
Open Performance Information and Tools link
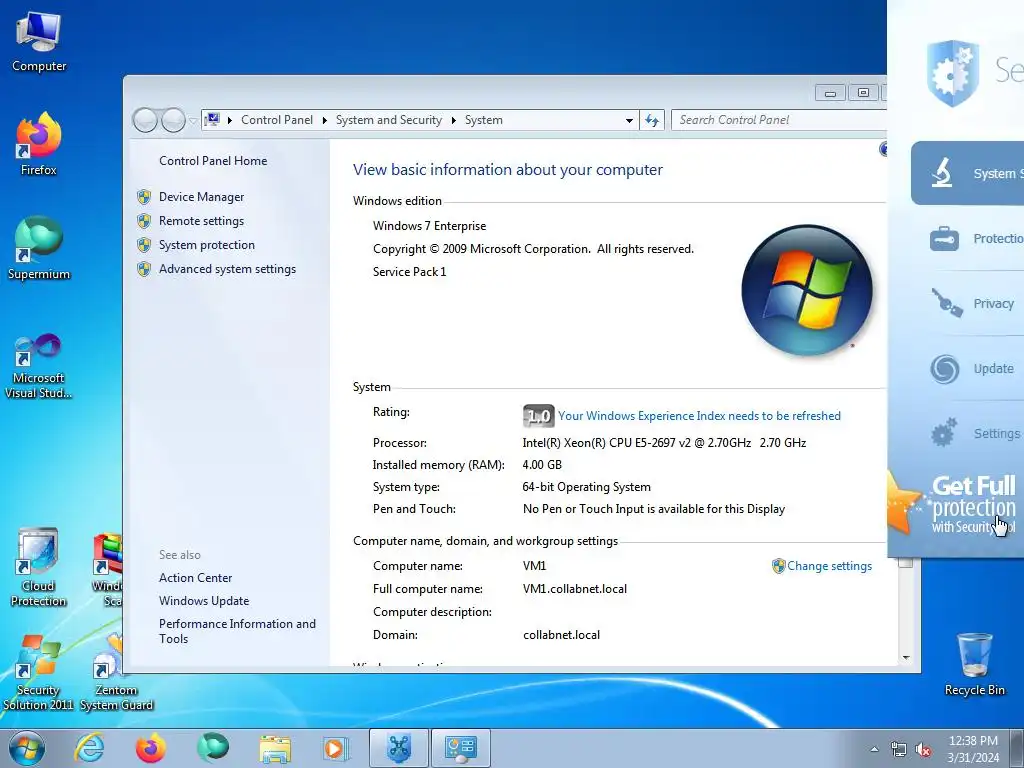coord(237,632)
